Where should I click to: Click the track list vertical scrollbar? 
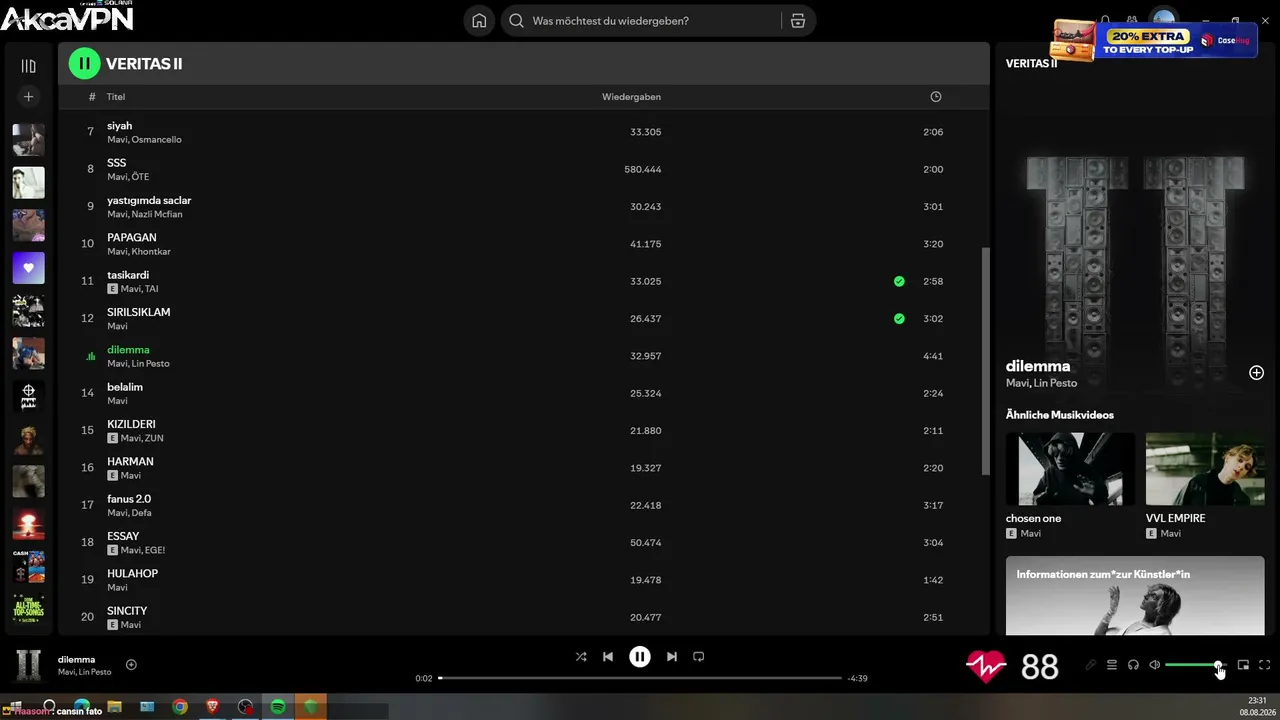[986, 360]
